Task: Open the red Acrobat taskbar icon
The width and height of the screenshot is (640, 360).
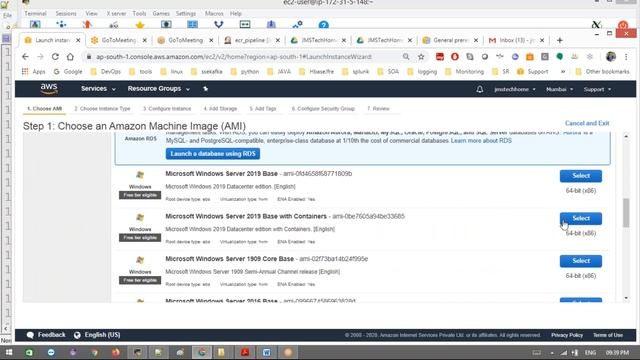Action: pos(245,352)
